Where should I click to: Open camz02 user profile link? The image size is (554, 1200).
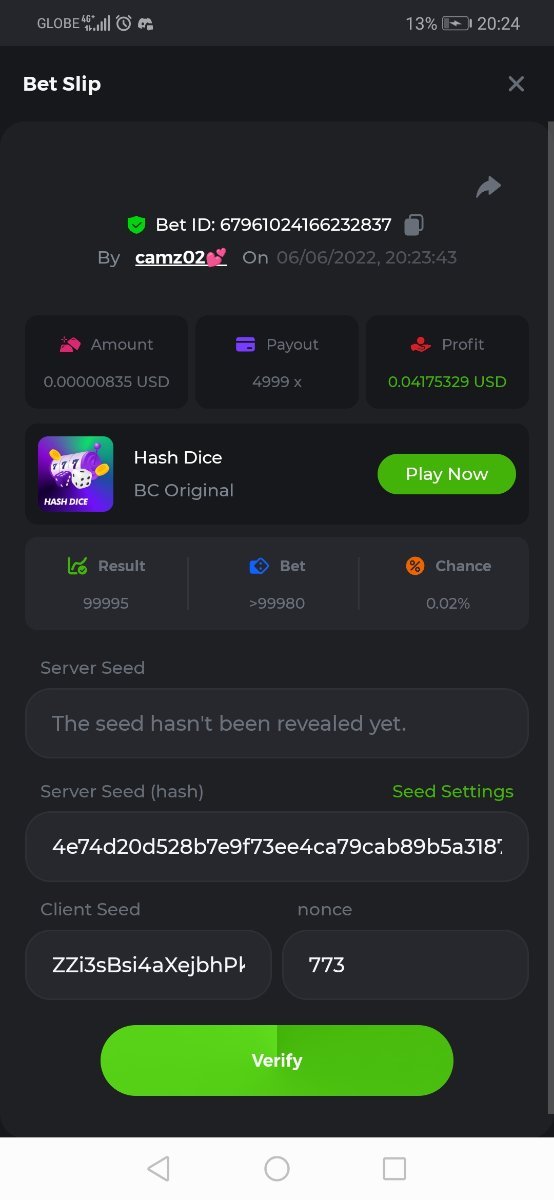pos(181,257)
